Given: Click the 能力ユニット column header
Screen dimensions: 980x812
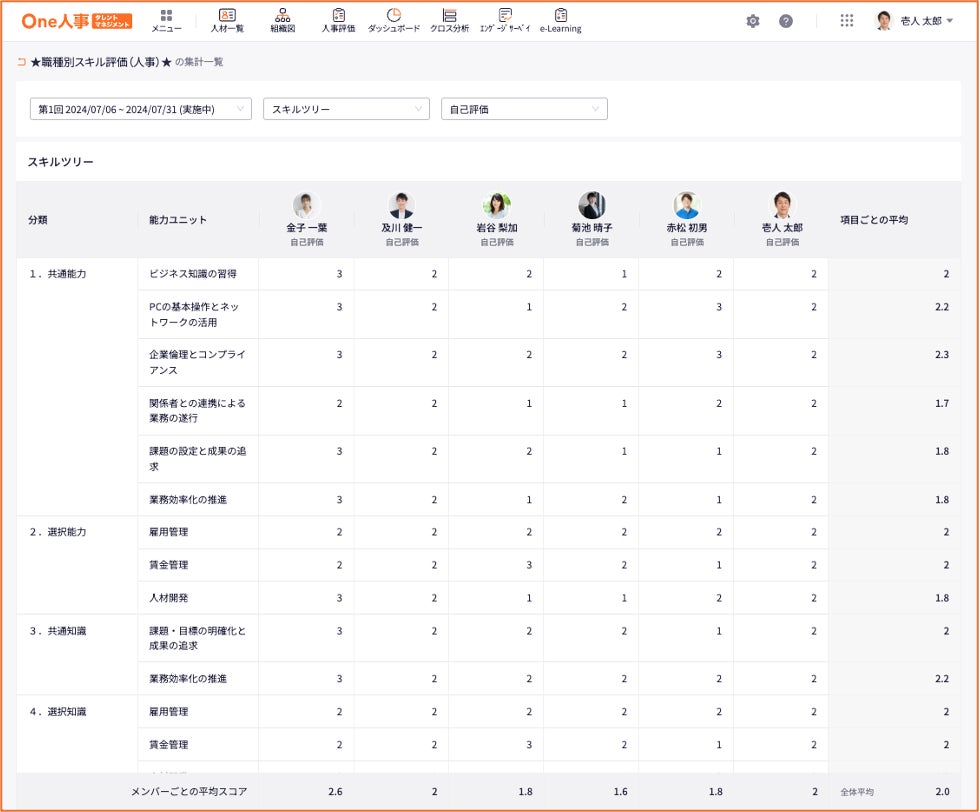Looking at the screenshot, I should (178, 219).
